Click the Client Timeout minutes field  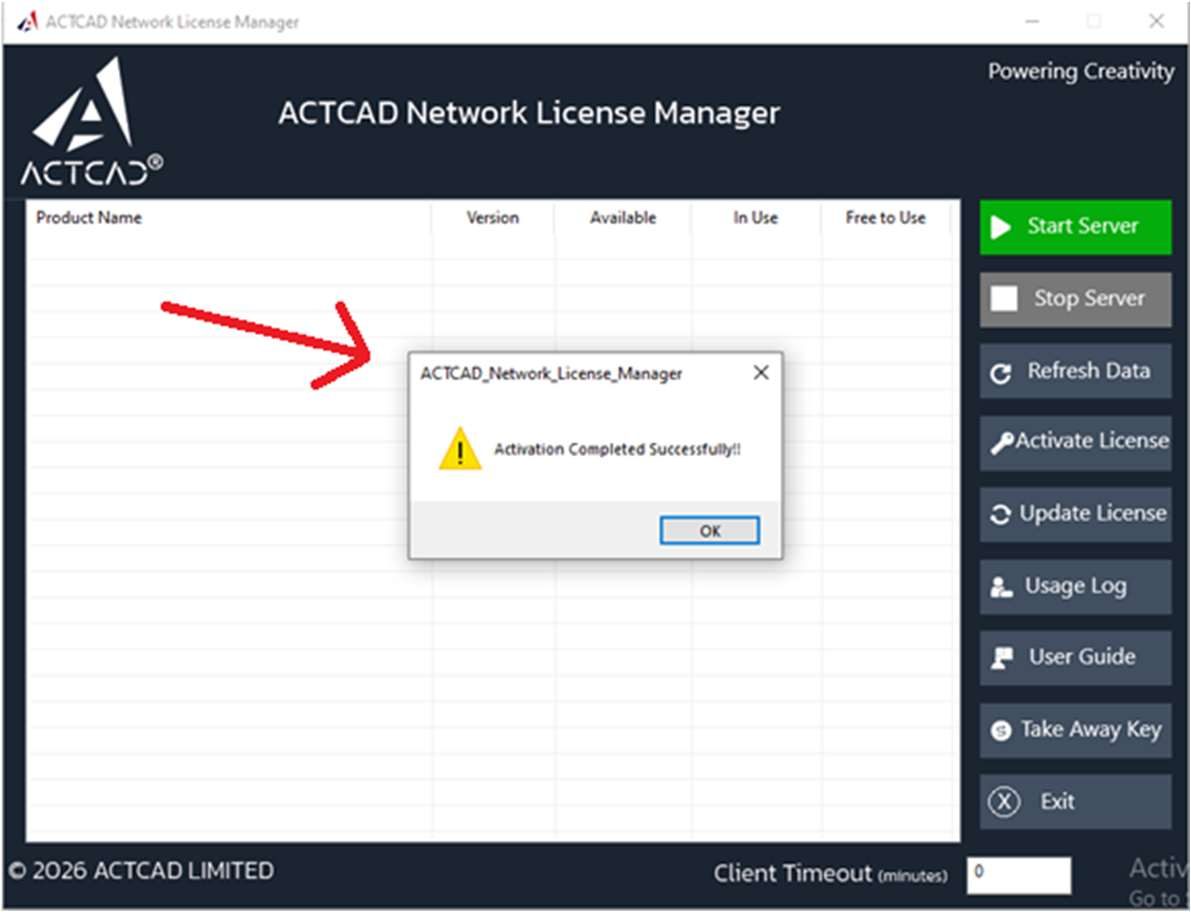pos(1019,876)
